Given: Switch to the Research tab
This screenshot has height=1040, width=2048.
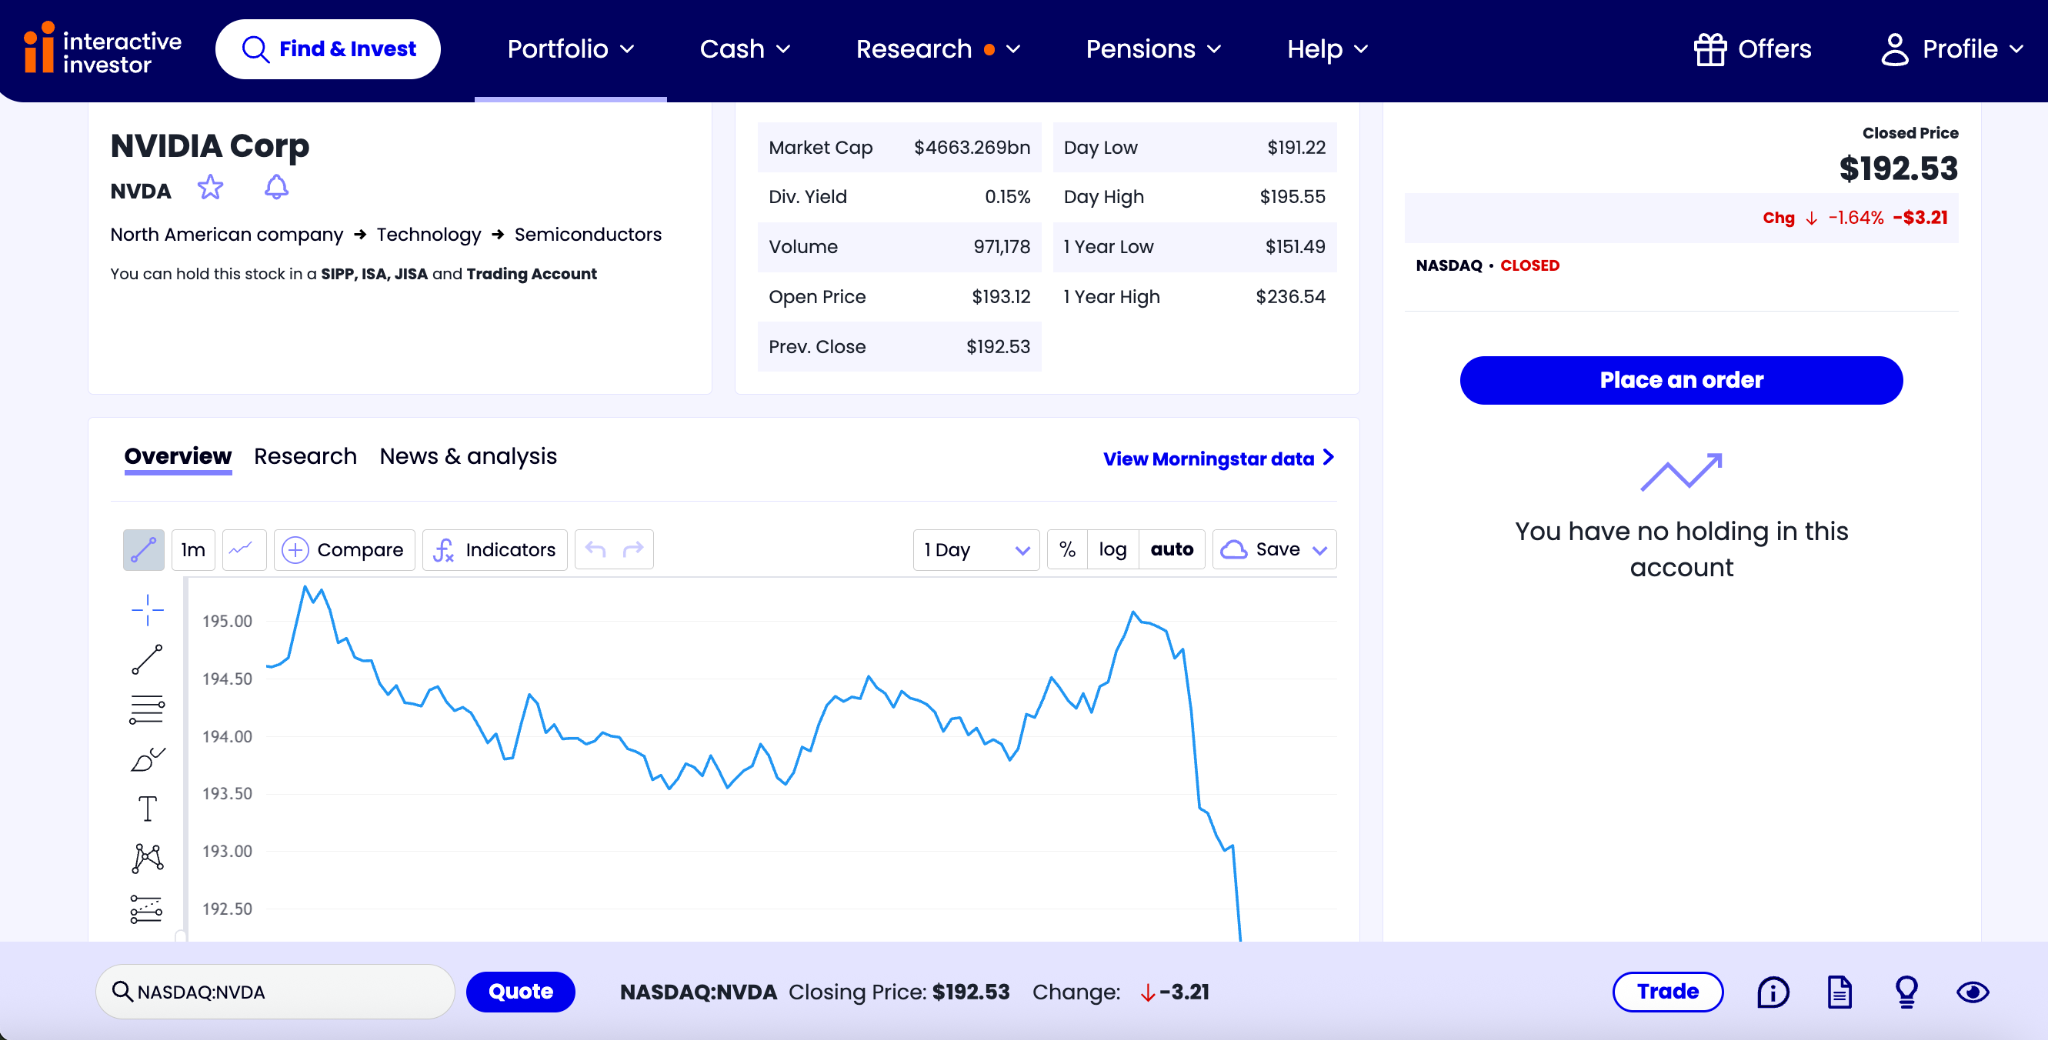Looking at the screenshot, I should 305,456.
